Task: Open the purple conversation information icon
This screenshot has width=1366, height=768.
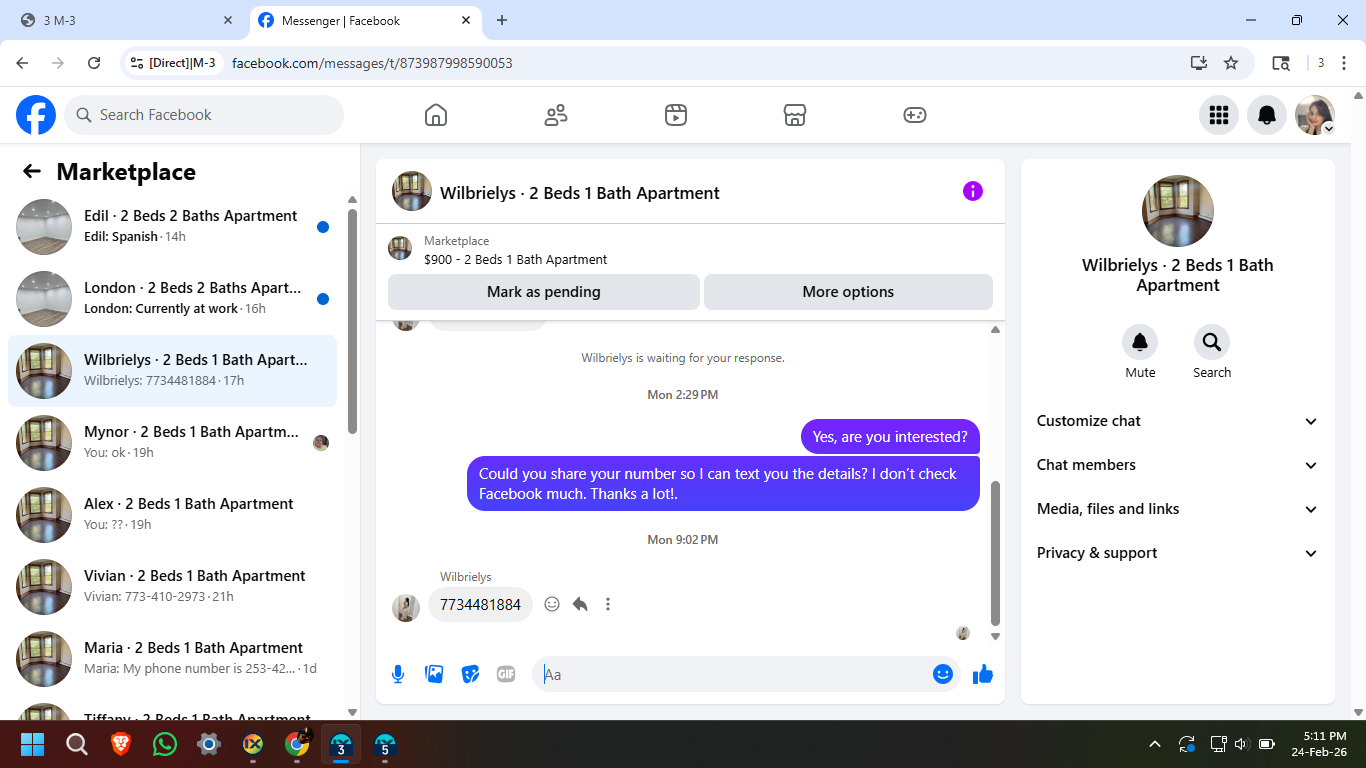Action: 973,191
